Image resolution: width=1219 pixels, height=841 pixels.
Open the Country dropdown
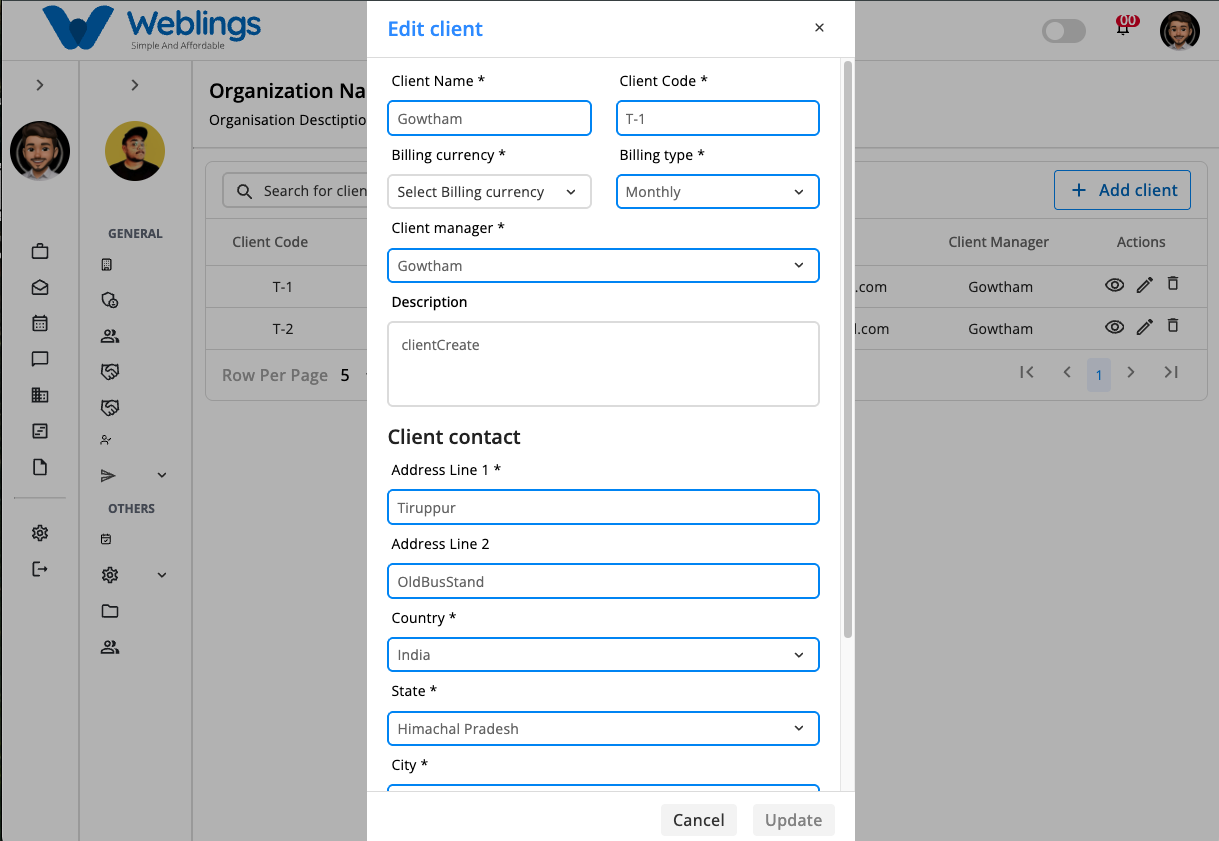(x=604, y=655)
